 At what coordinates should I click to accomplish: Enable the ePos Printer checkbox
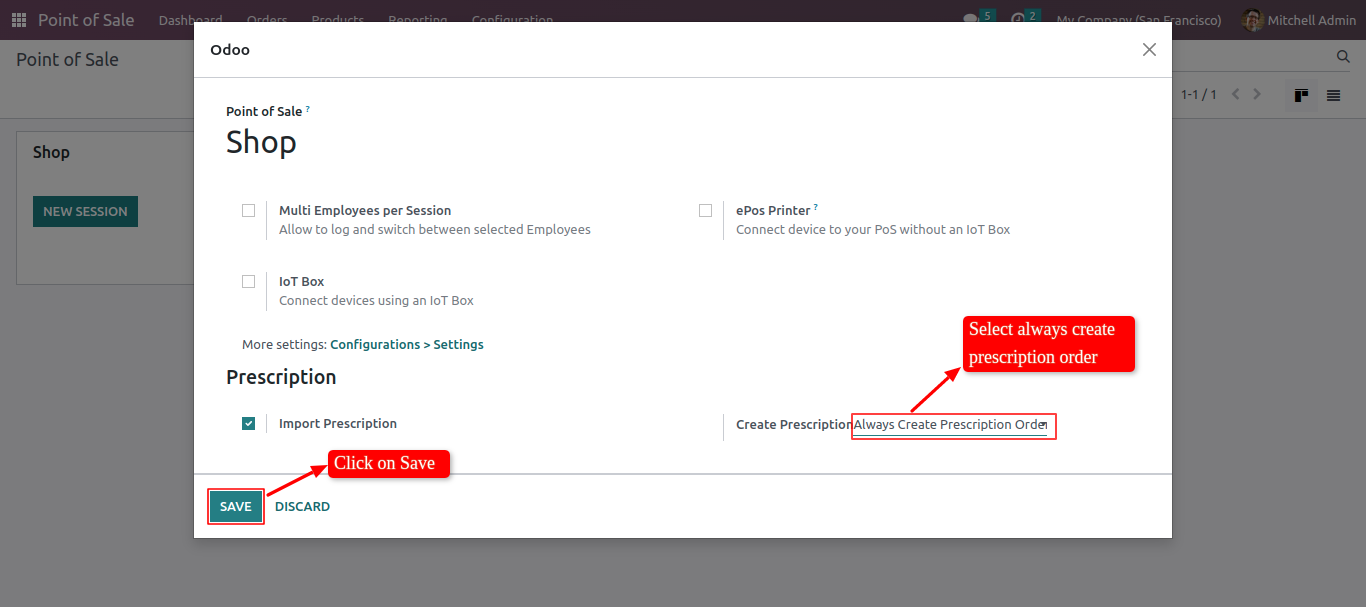tap(705, 211)
